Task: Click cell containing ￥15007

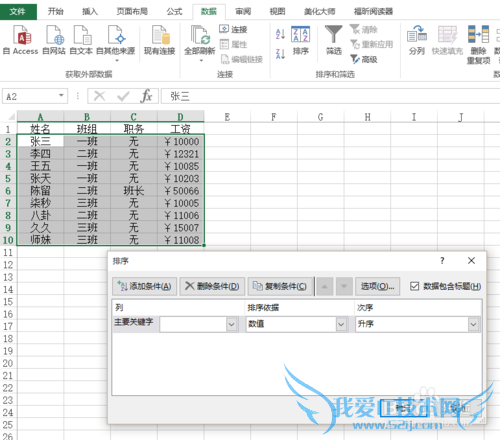Action: tap(181, 228)
